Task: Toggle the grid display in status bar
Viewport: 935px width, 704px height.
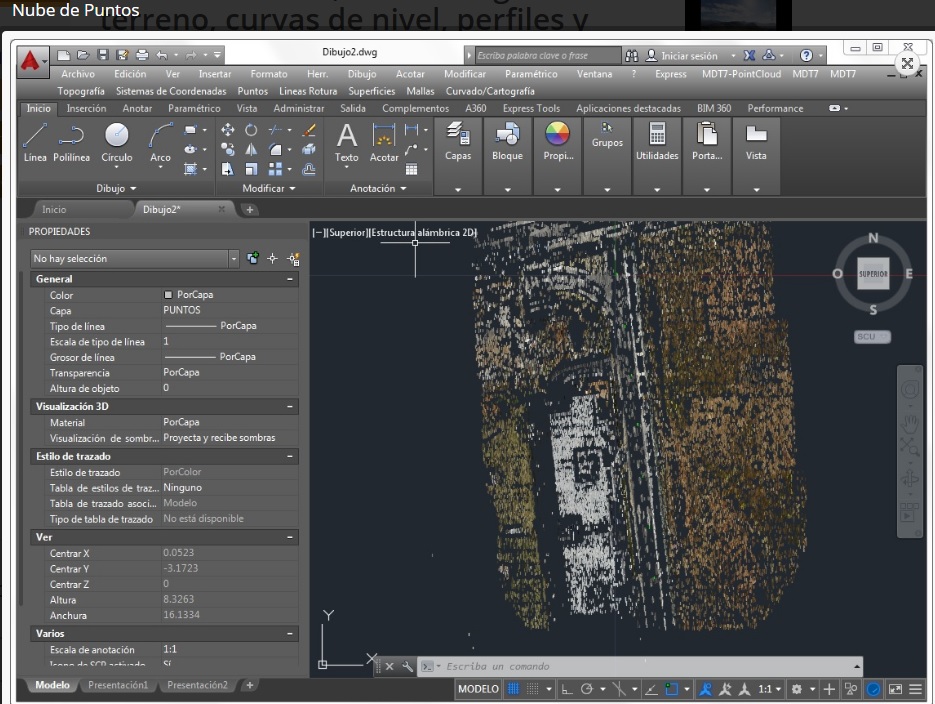Action: tap(514, 689)
